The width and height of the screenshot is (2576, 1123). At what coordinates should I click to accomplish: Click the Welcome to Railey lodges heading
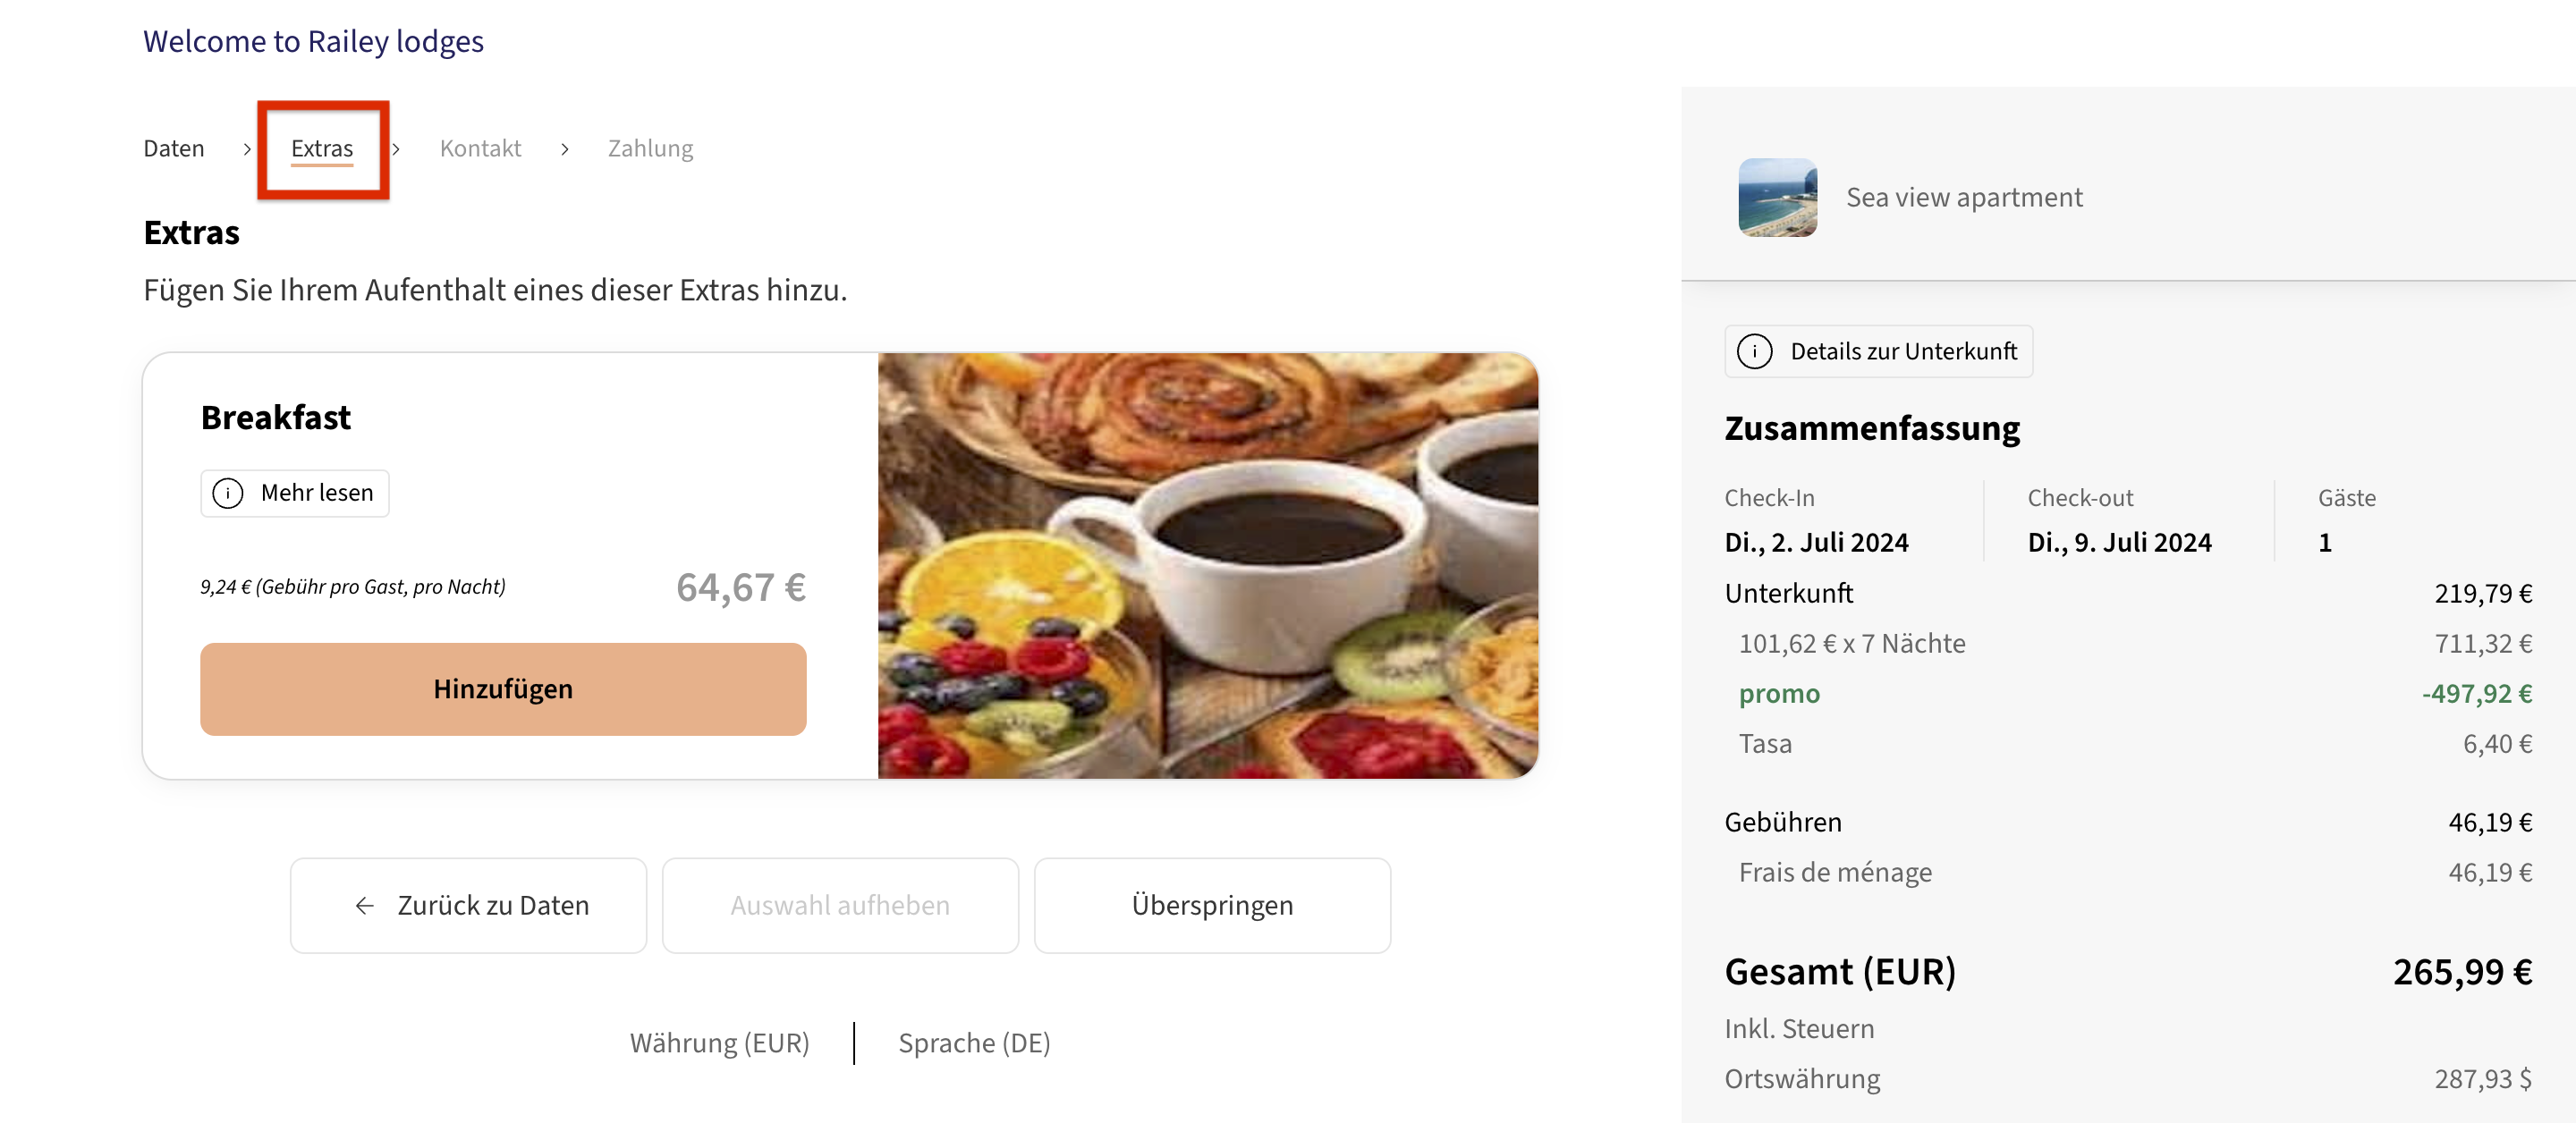point(313,42)
